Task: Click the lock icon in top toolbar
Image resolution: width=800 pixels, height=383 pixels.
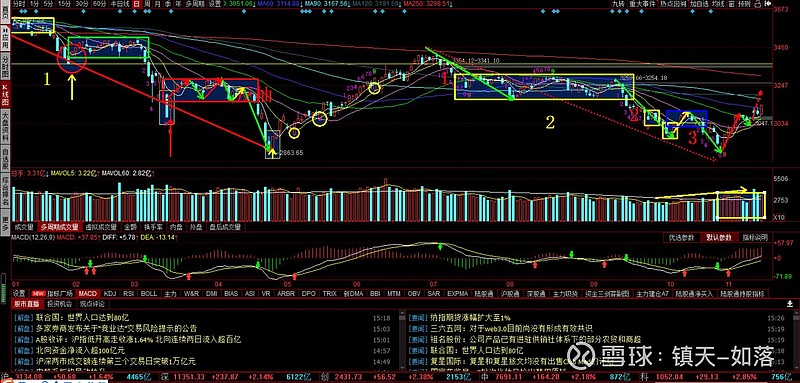Action: [758, 4]
